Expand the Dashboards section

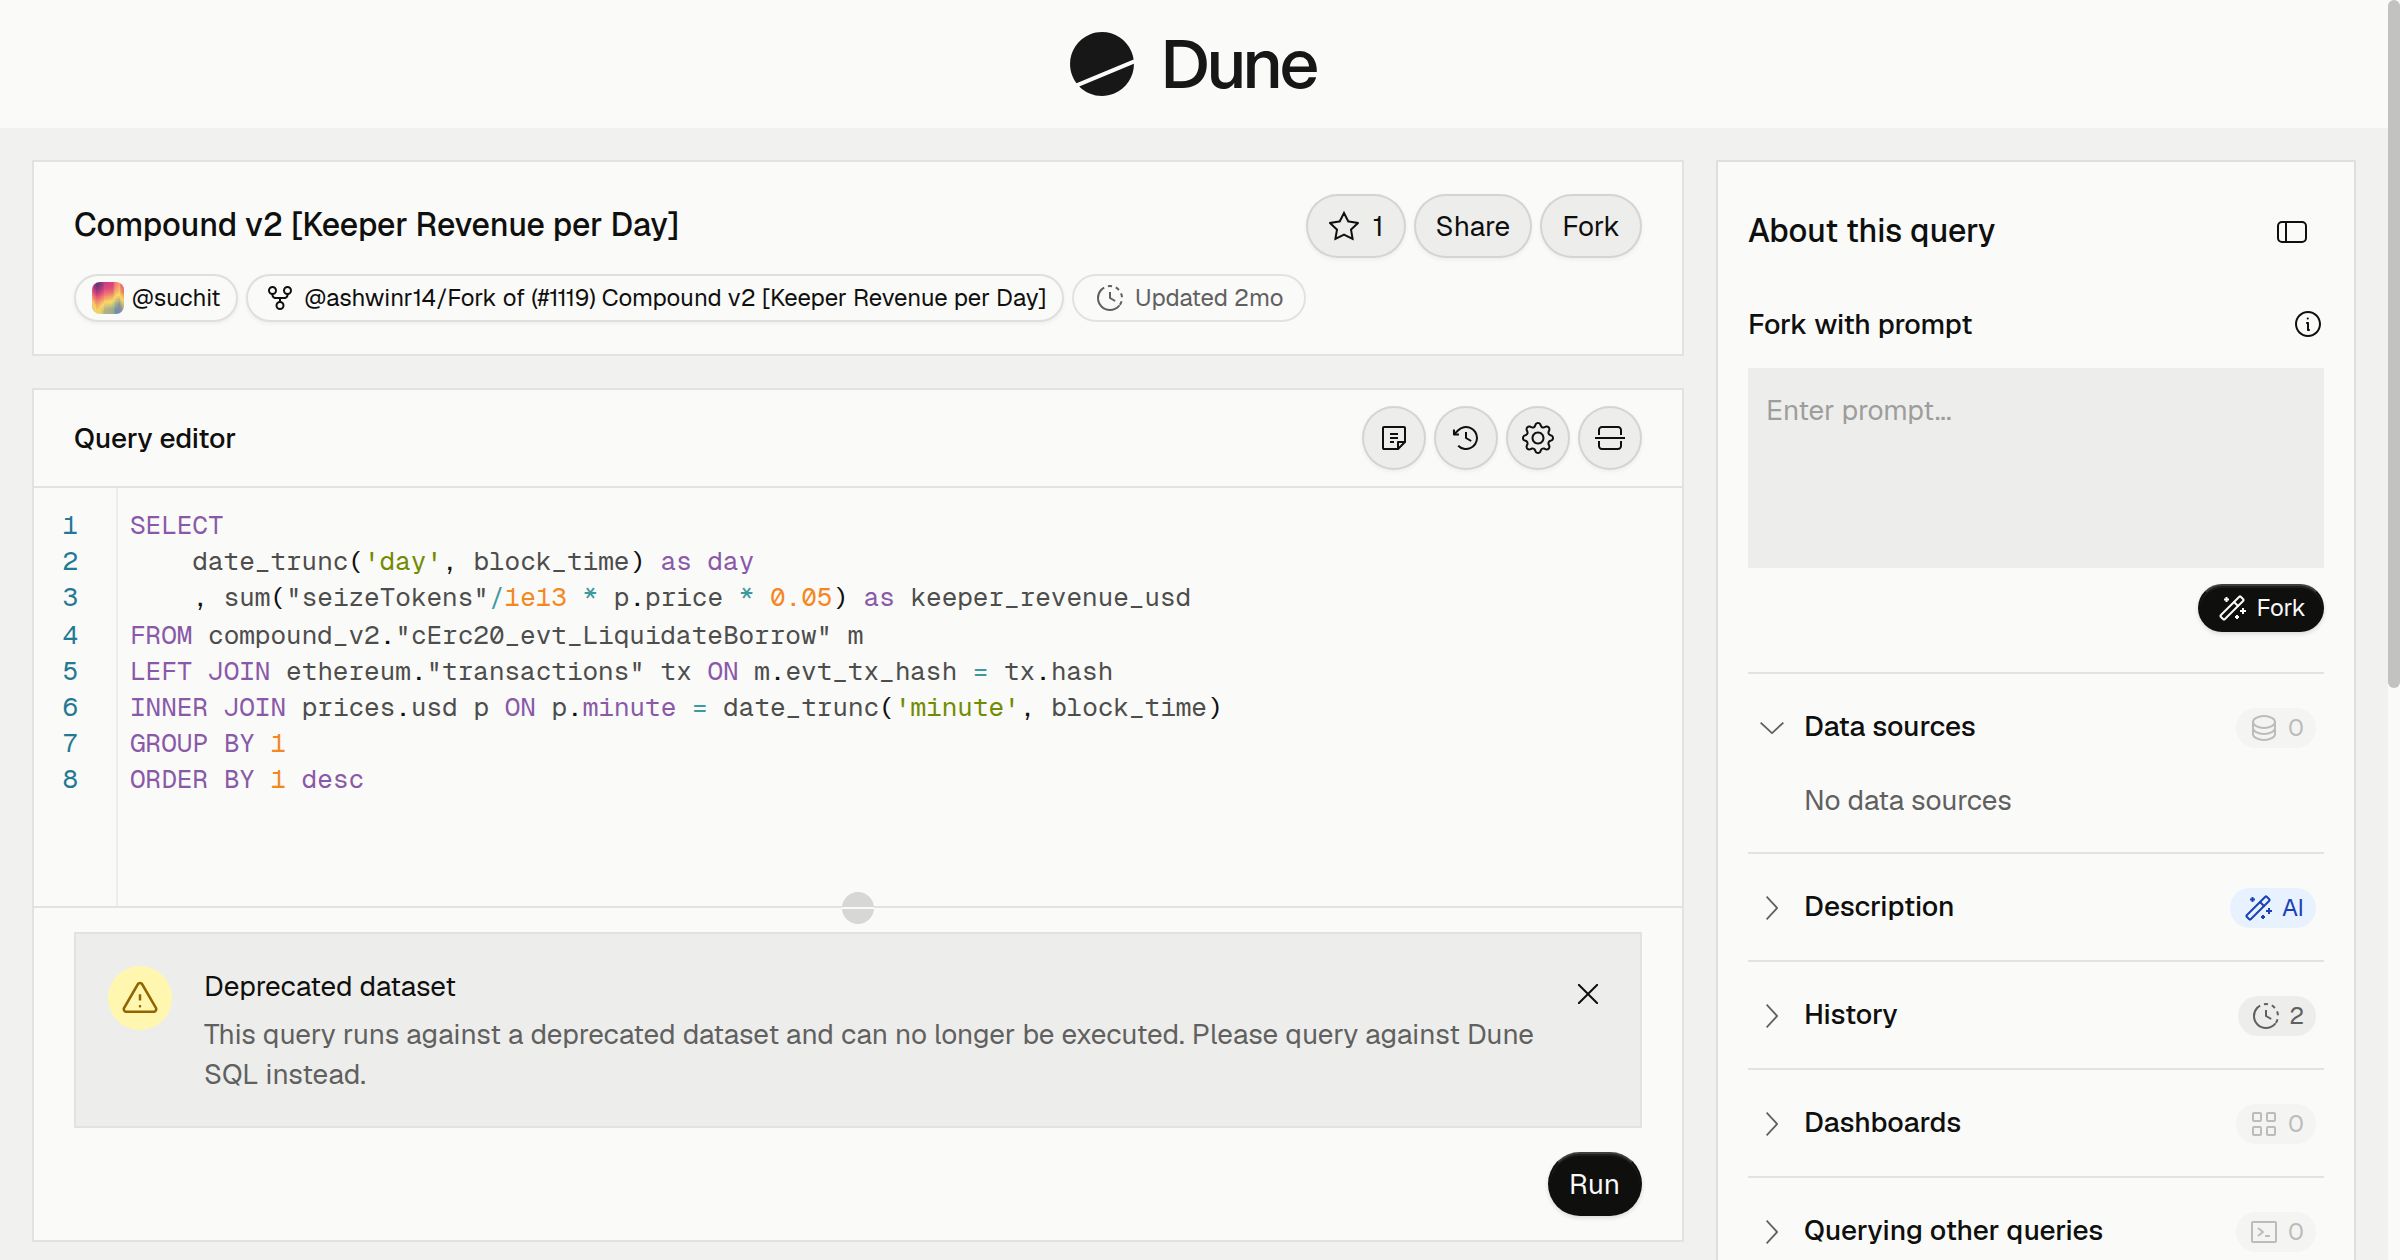pyautogui.click(x=1771, y=1123)
